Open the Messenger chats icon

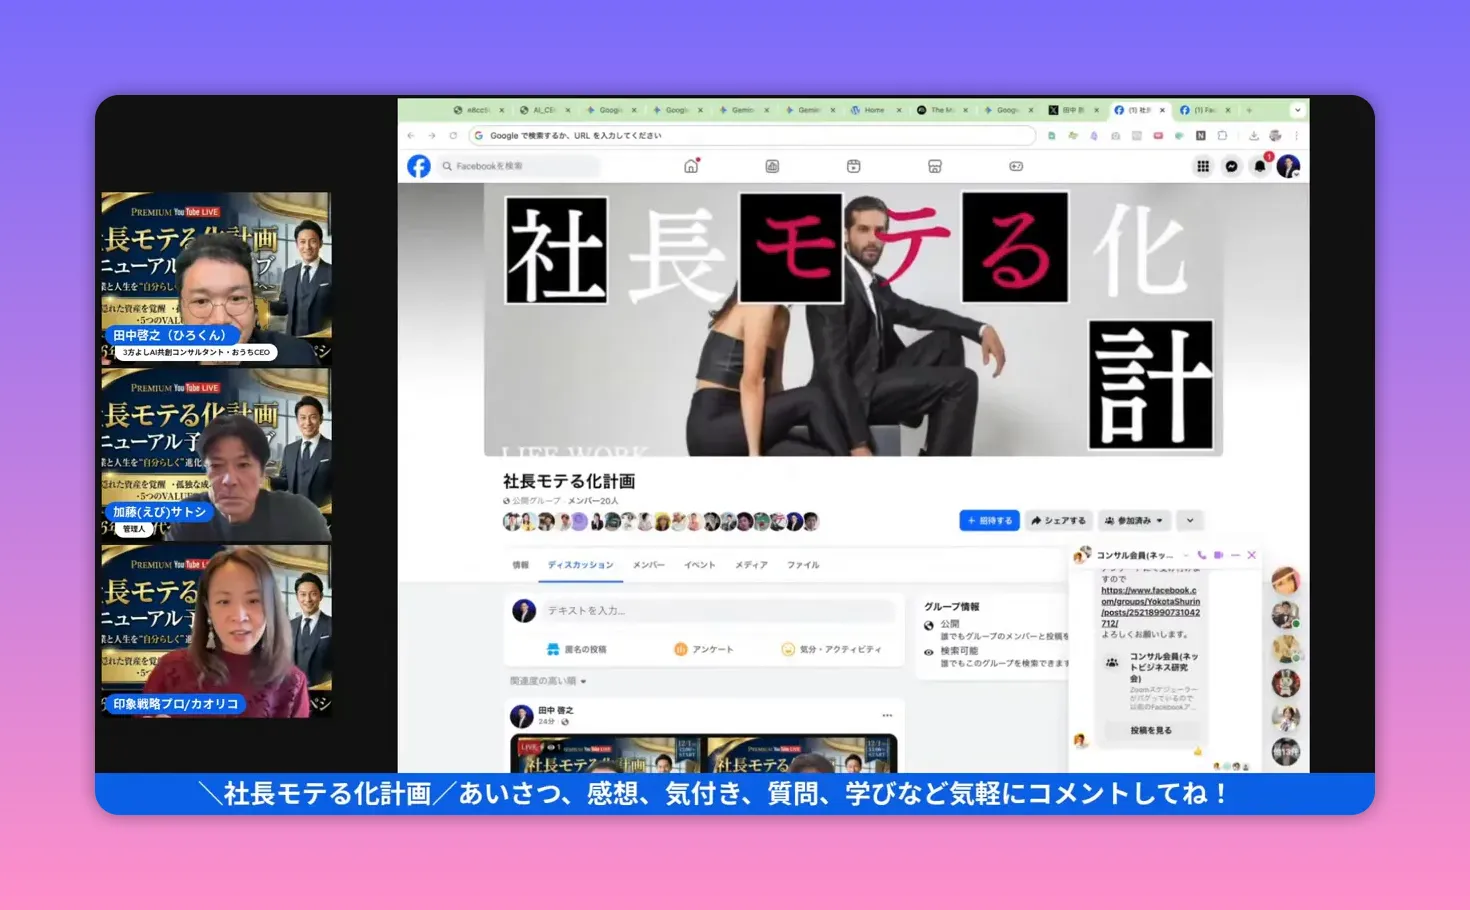pyautogui.click(x=1229, y=166)
